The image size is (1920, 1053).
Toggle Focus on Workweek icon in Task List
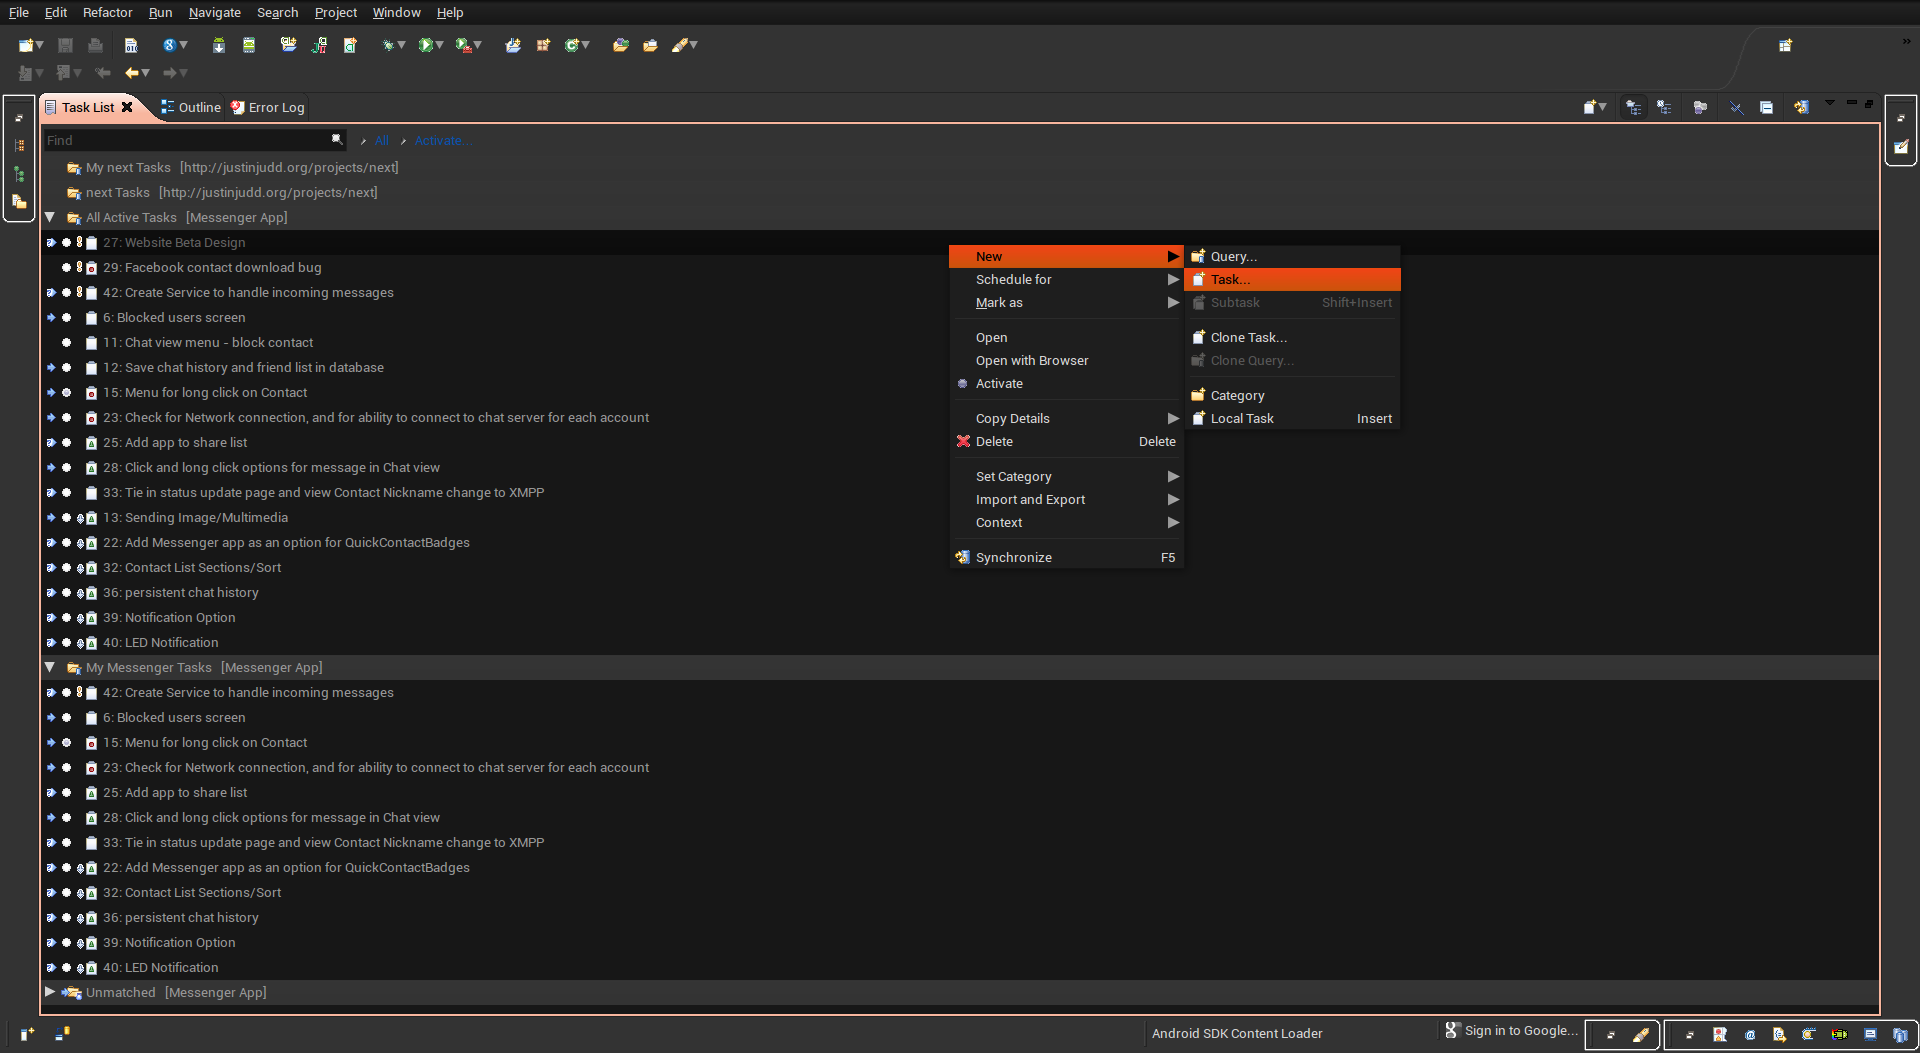point(1699,107)
